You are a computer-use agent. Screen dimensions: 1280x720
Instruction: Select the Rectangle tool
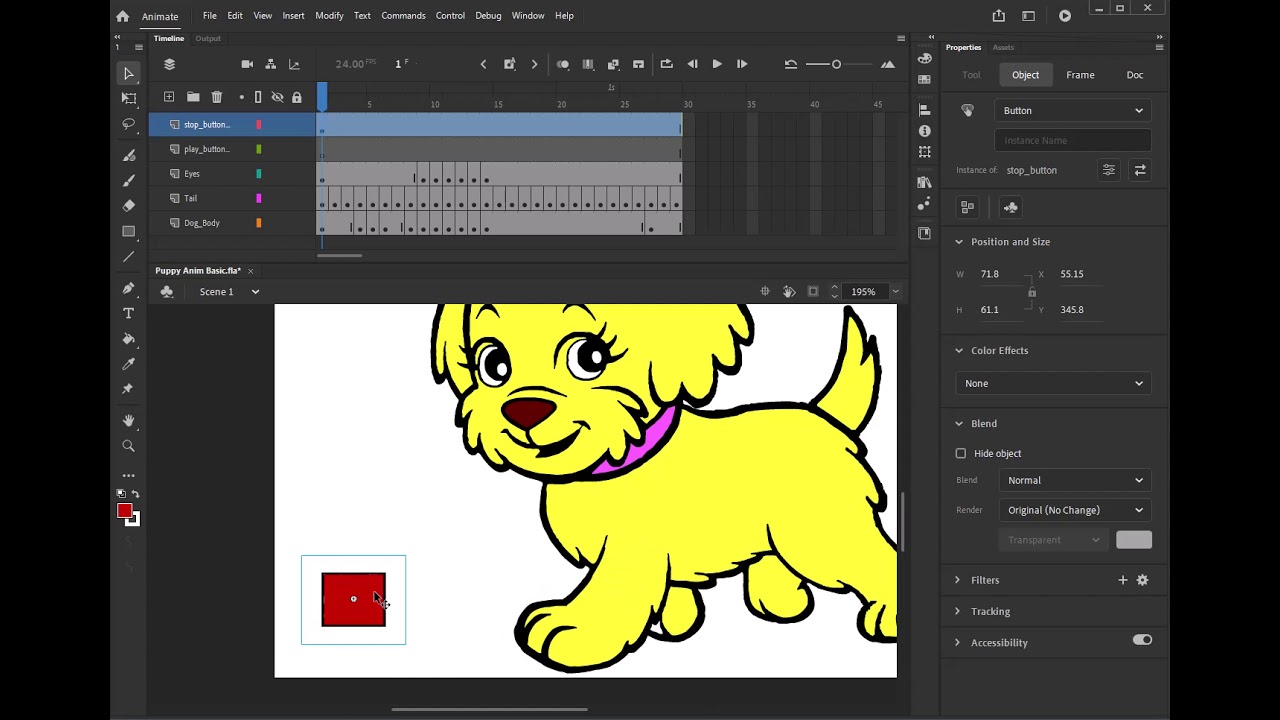coord(128,231)
